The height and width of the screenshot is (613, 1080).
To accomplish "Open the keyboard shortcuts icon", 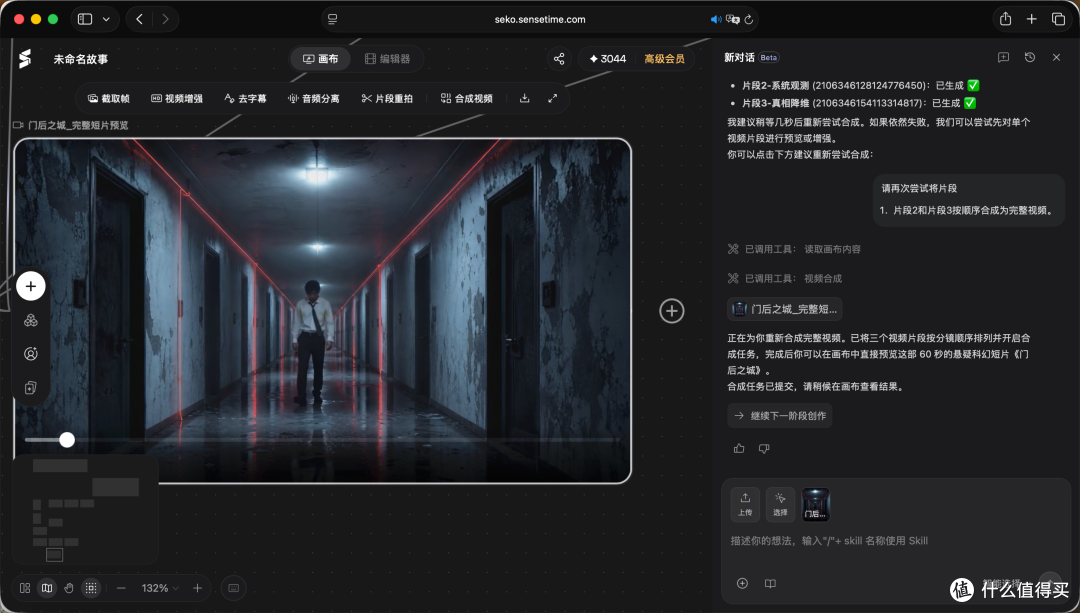I will pyautogui.click(x=233, y=588).
